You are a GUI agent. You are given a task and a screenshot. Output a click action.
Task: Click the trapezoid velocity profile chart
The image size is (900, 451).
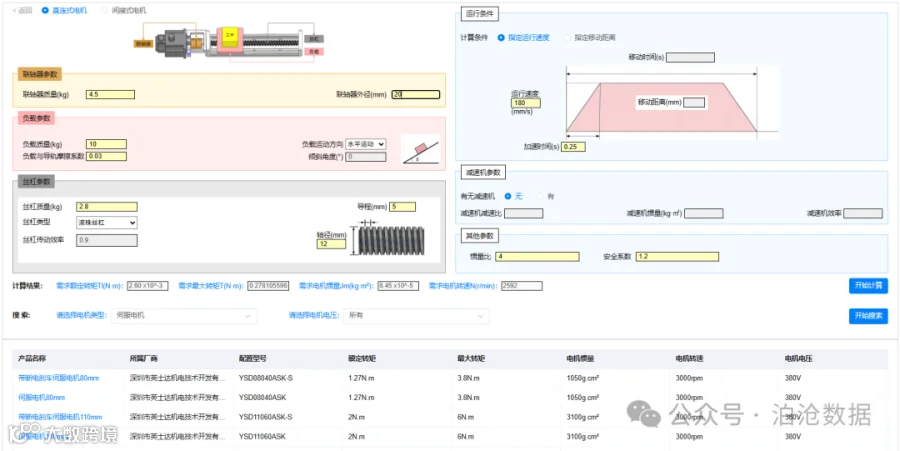click(x=661, y=103)
